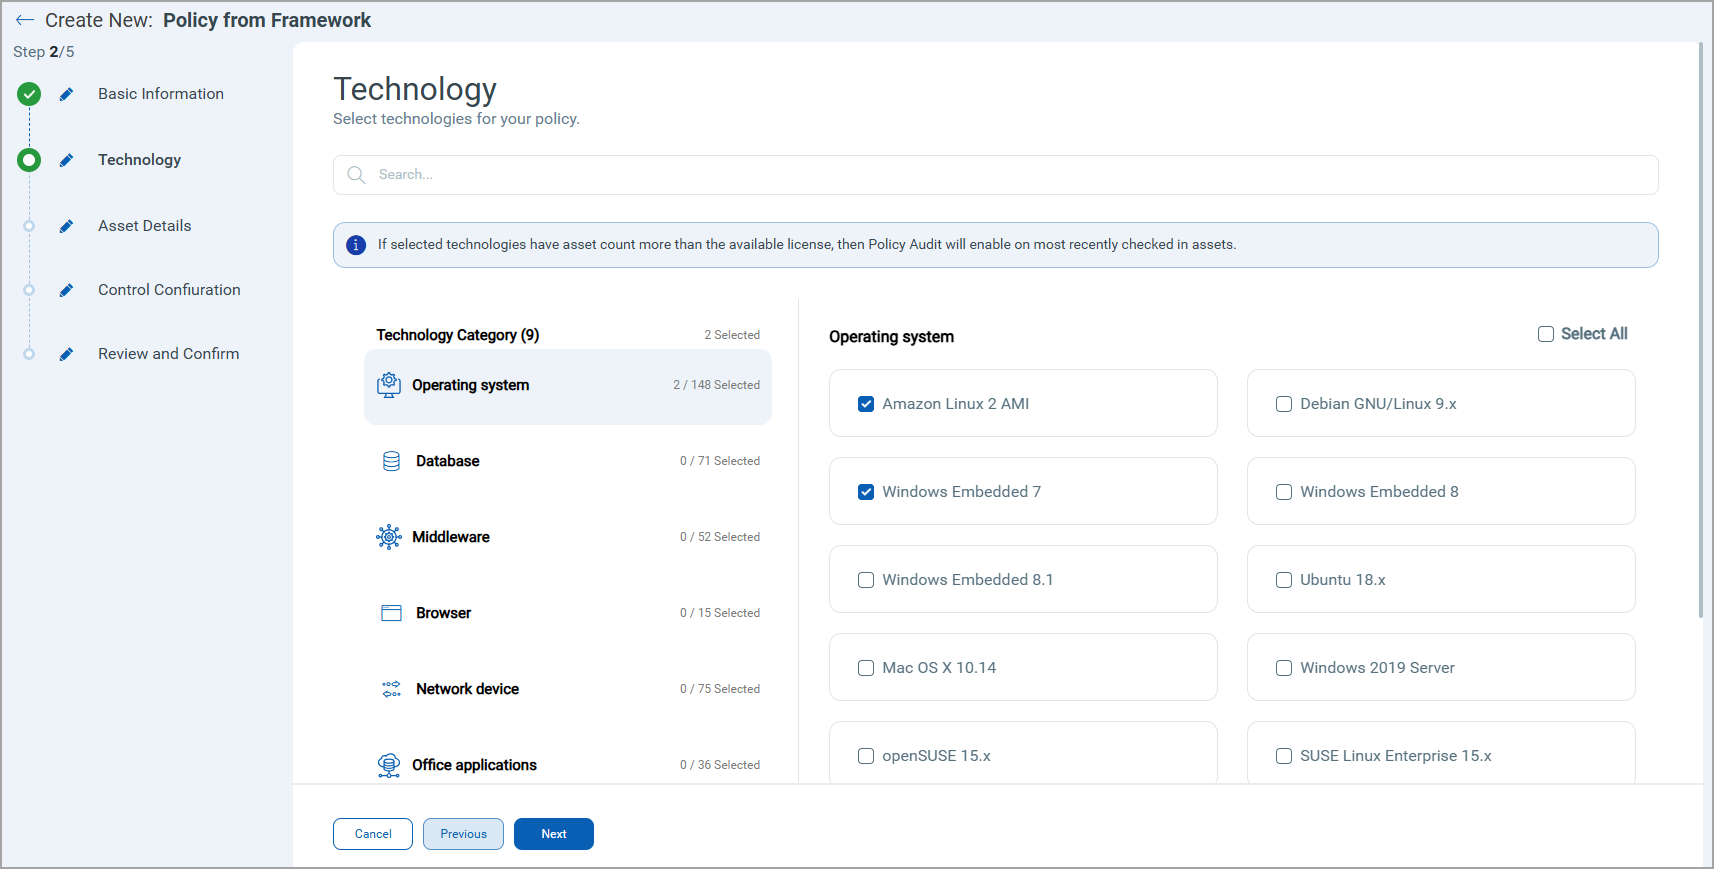Enable the Select All checkbox

pos(1546,334)
